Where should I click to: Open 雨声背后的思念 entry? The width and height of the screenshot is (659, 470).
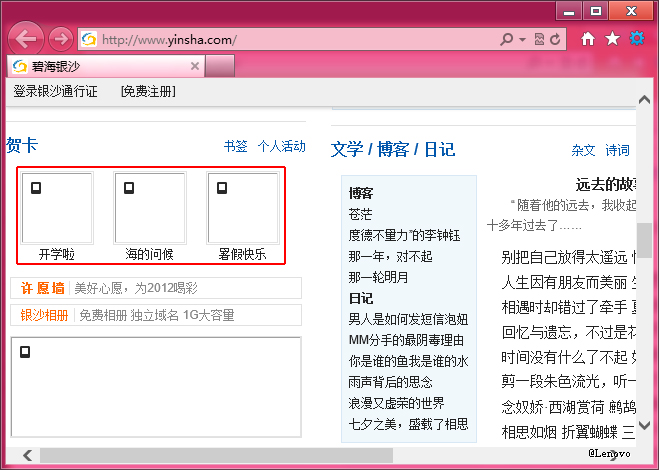[390, 382]
